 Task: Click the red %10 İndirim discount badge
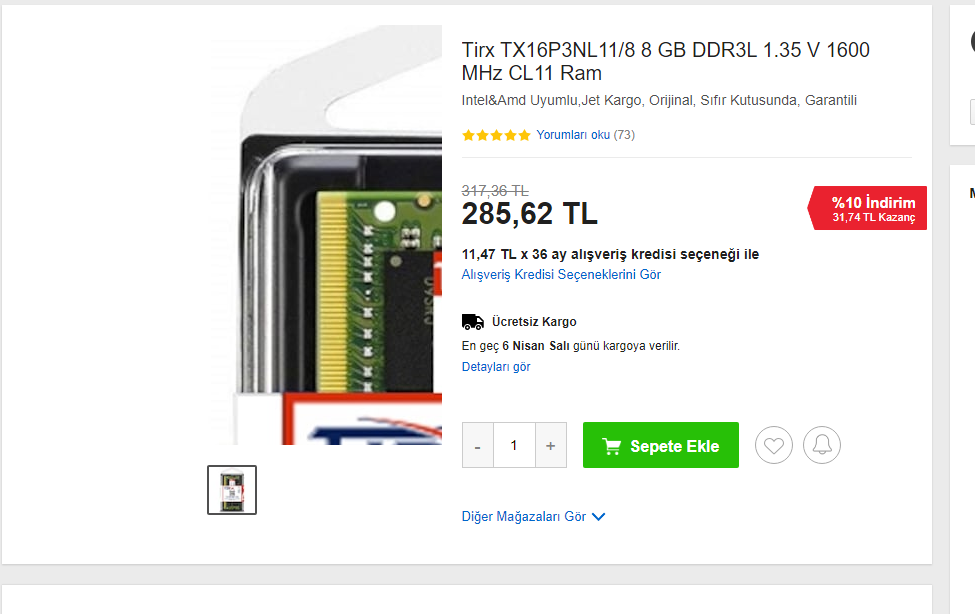(x=867, y=208)
